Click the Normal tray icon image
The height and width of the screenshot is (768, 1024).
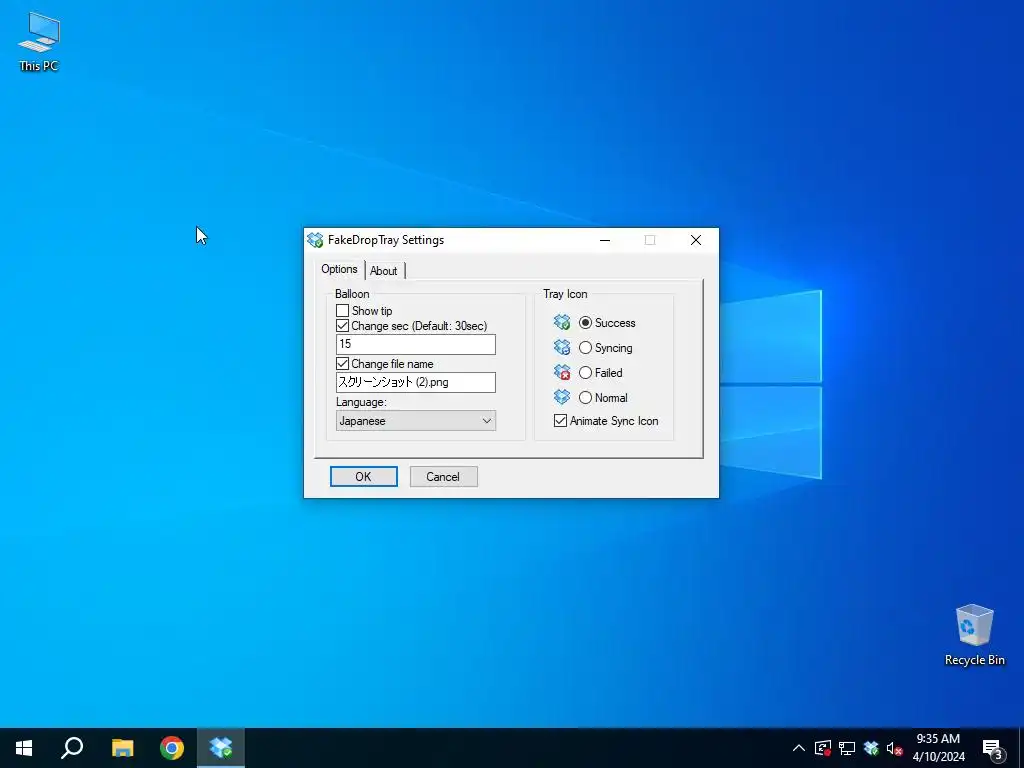(562, 396)
